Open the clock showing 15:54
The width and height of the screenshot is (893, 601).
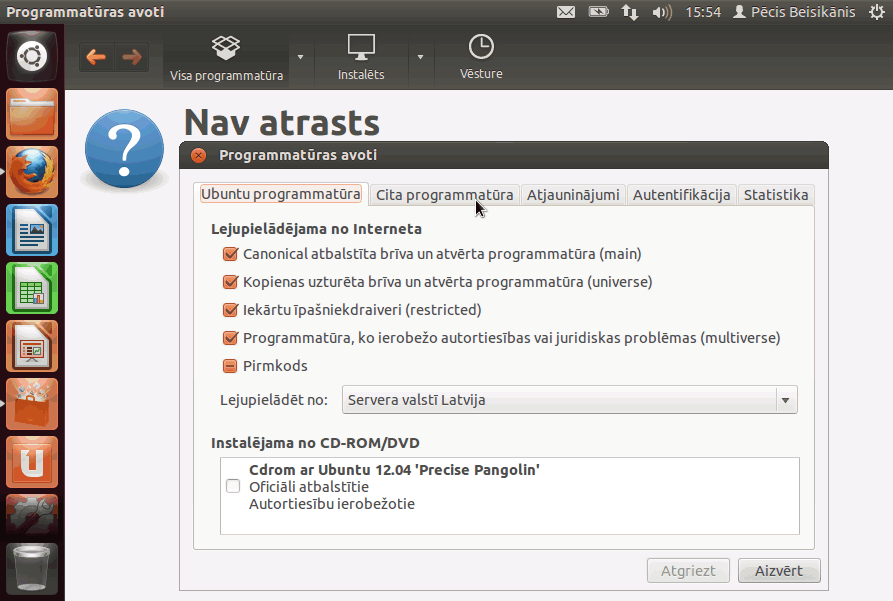pyautogui.click(x=703, y=12)
